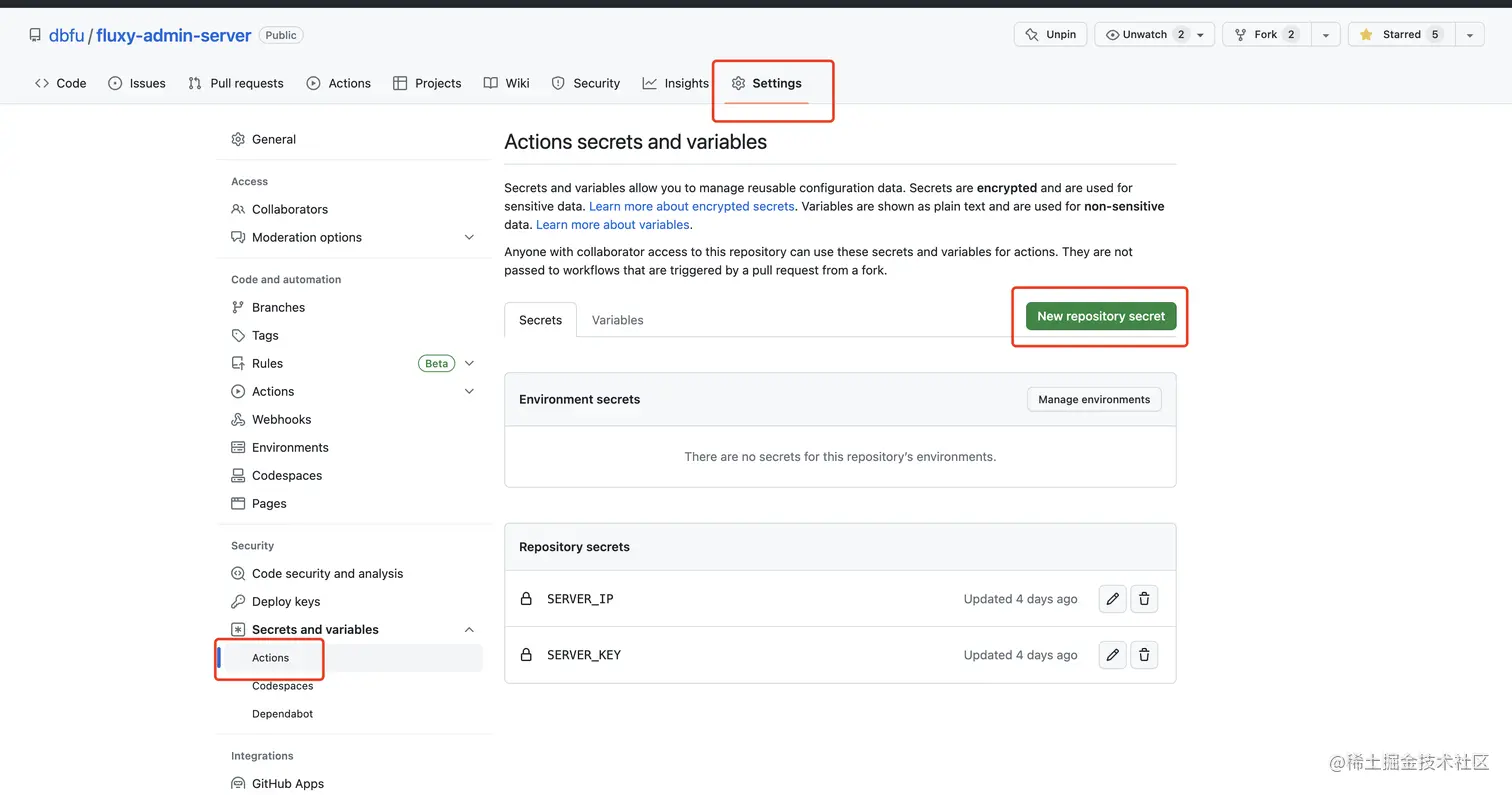This screenshot has width=1512, height=795.
Task: Switch to the Variables tab
Action: pos(618,320)
